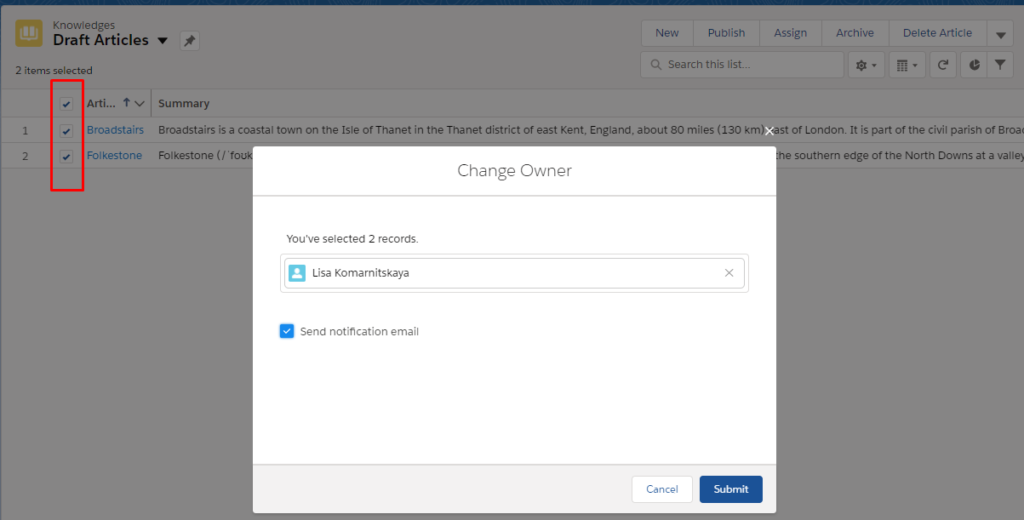The width and height of the screenshot is (1024, 520).
Task: Uncheck the Broadstairs row checkbox
Action: (x=66, y=131)
